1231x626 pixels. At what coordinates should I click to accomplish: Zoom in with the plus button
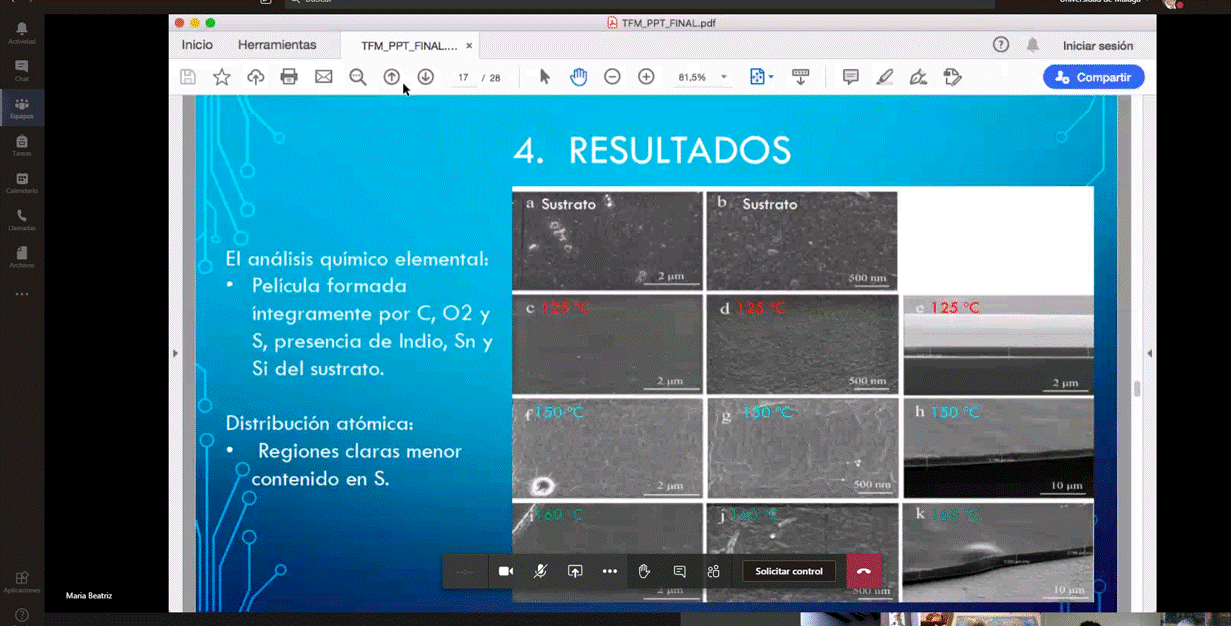click(x=646, y=77)
